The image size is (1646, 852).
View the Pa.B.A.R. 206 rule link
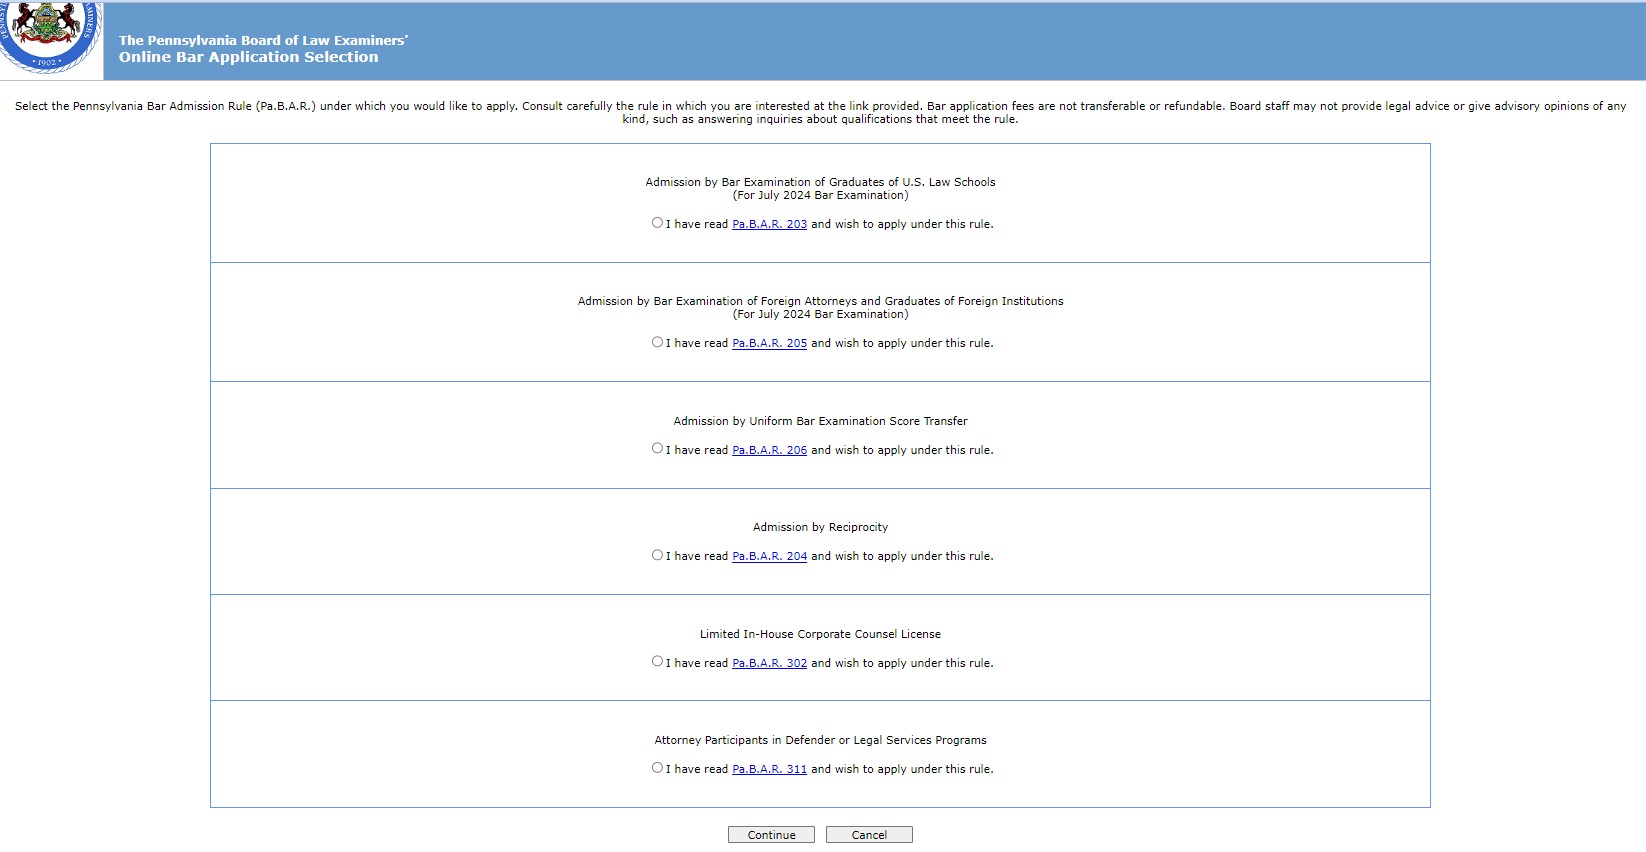coord(769,451)
